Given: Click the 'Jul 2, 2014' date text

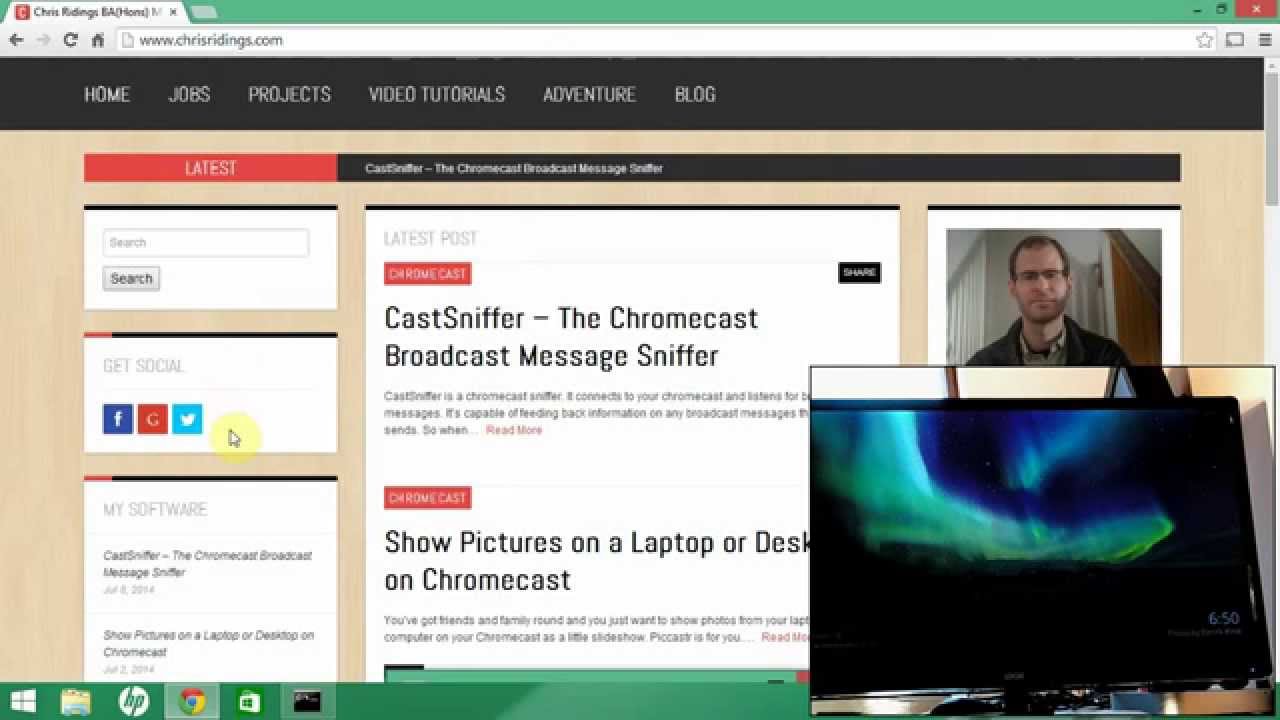Looking at the screenshot, I should point(129,669).
